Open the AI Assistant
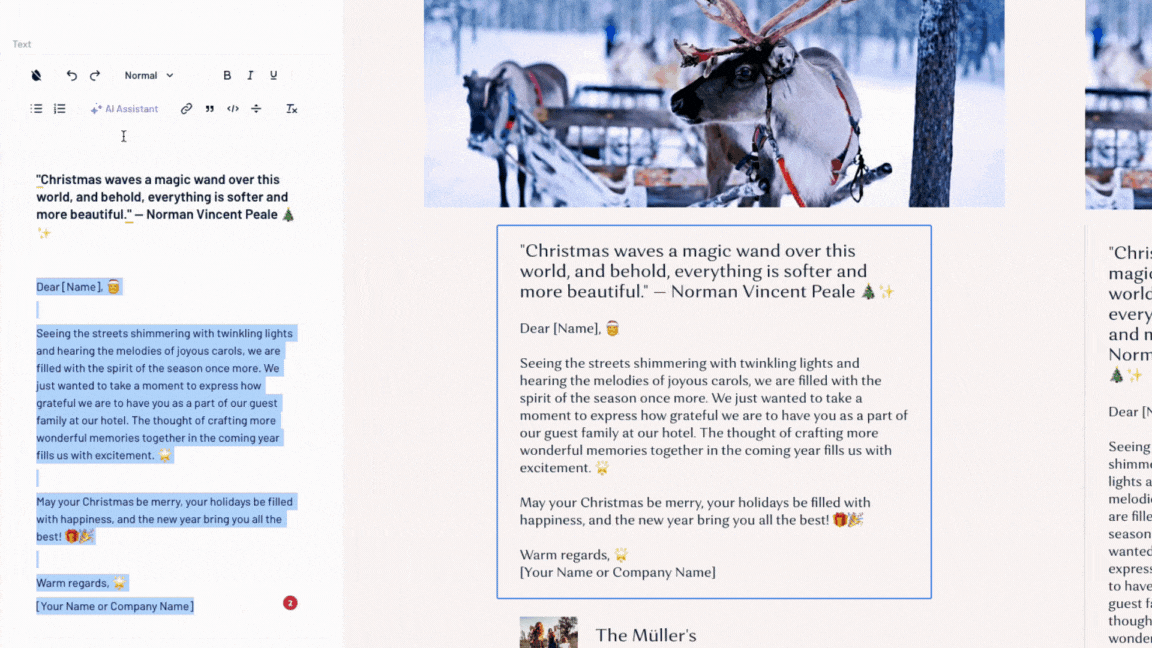This screenshot has height=648, width=1152. (x=124, y=109)
